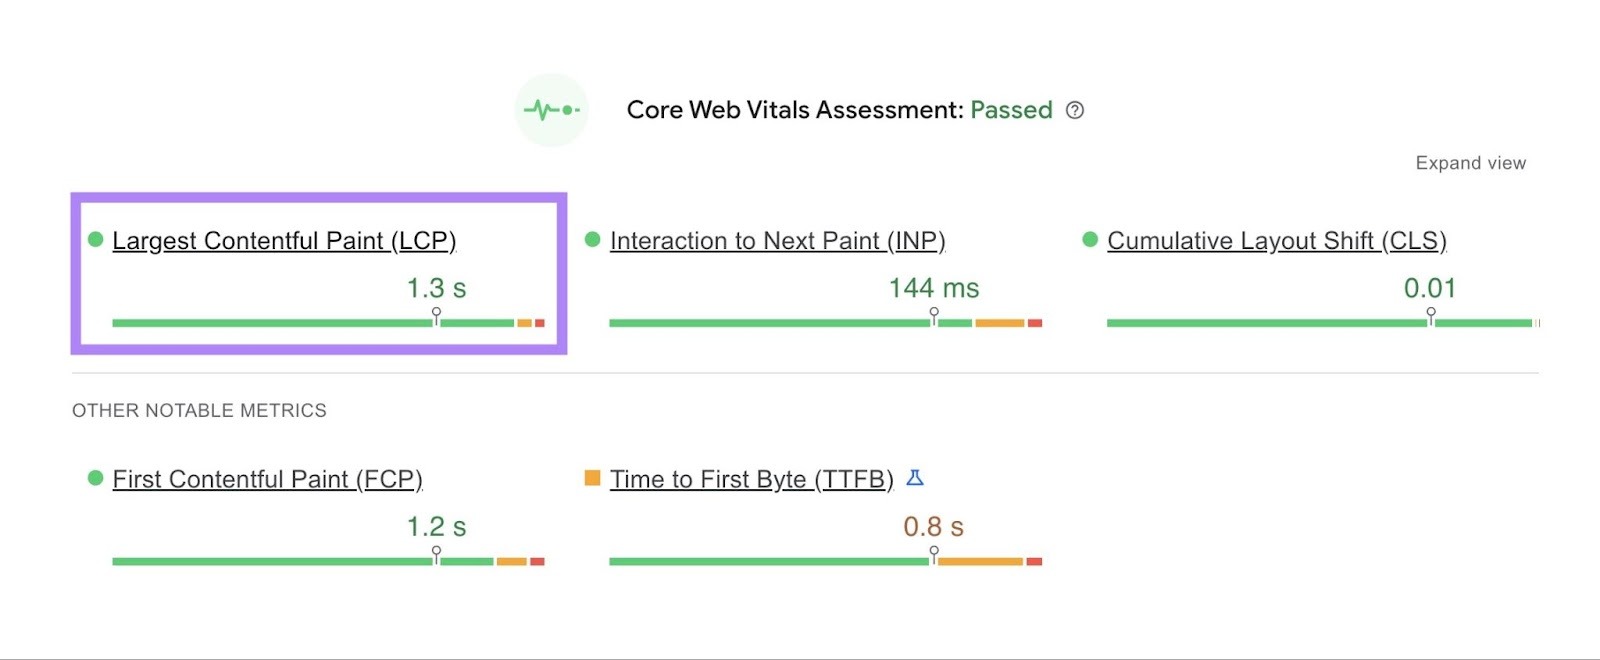Select the green dot next to FCP
The image size is (1600, 660).
click(95, 477)
